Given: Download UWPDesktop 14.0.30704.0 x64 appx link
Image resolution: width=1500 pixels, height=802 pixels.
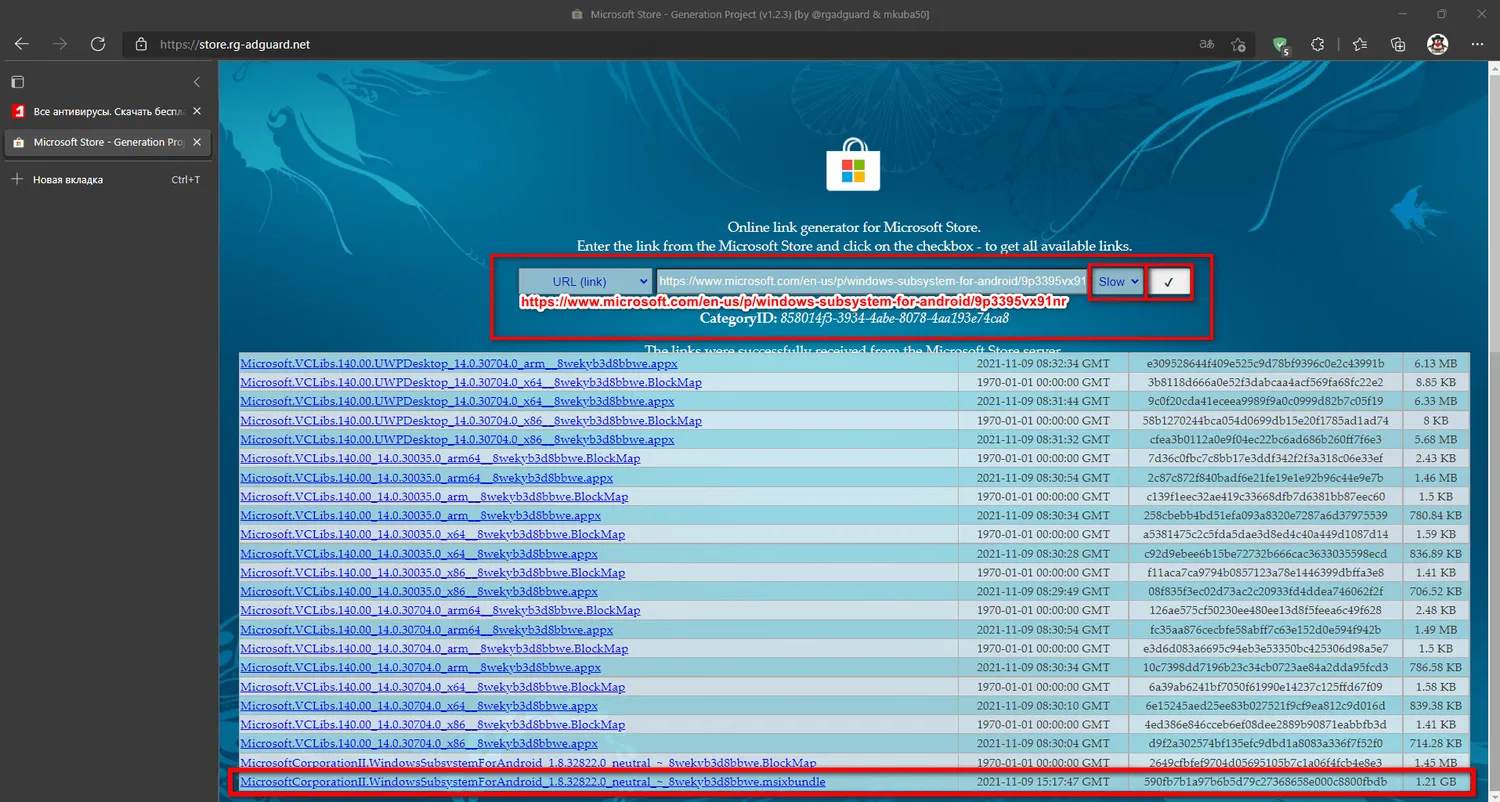Looking at the screenshot, I should (x=457, y=401).
